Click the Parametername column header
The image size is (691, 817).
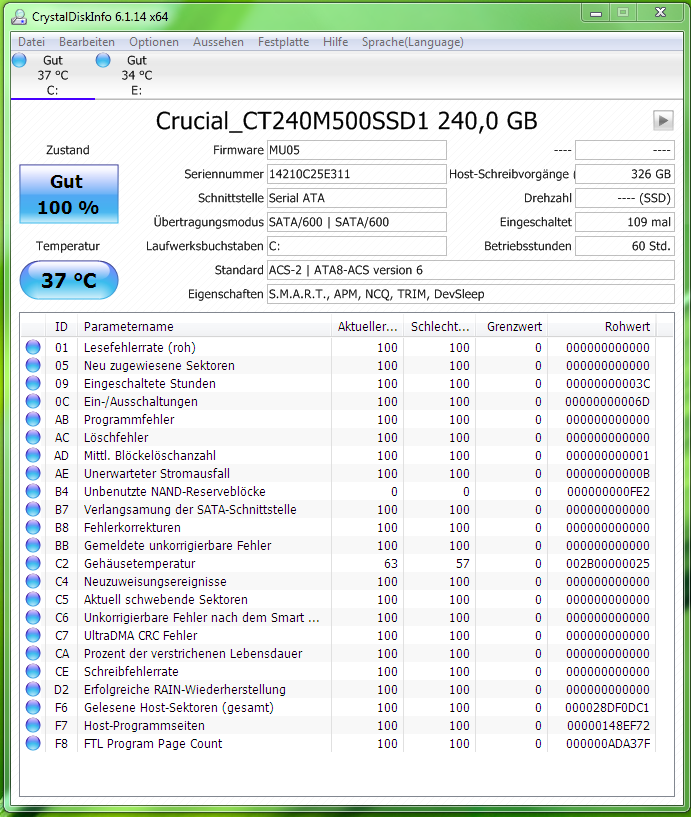coord(204,327)
